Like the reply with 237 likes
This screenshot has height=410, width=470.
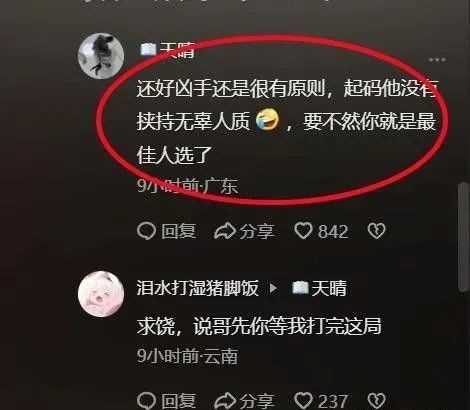click(303, 400)
